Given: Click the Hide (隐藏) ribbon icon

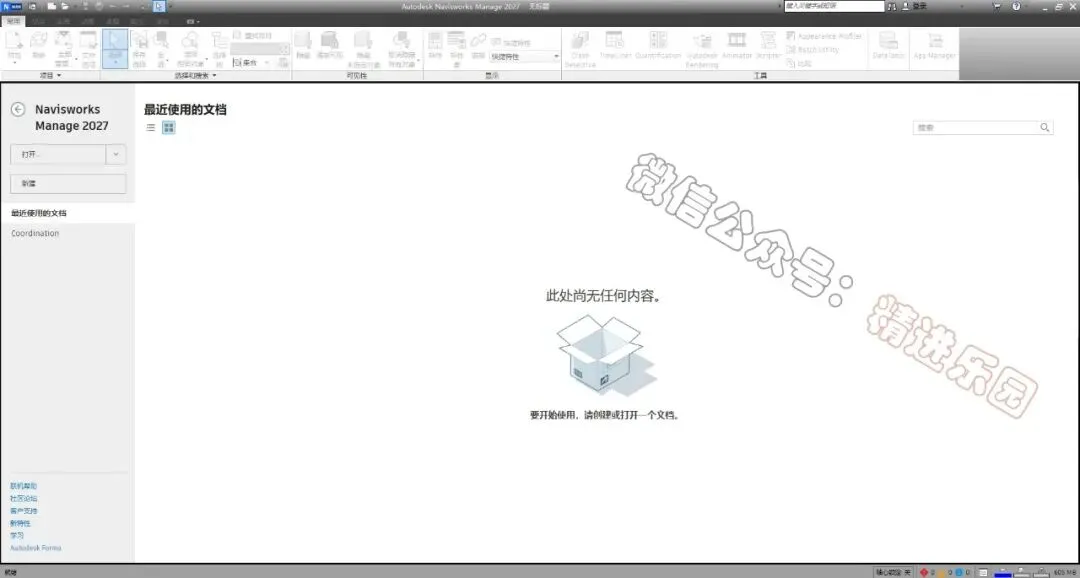Looking at the screenshot, I should [303, 45].
